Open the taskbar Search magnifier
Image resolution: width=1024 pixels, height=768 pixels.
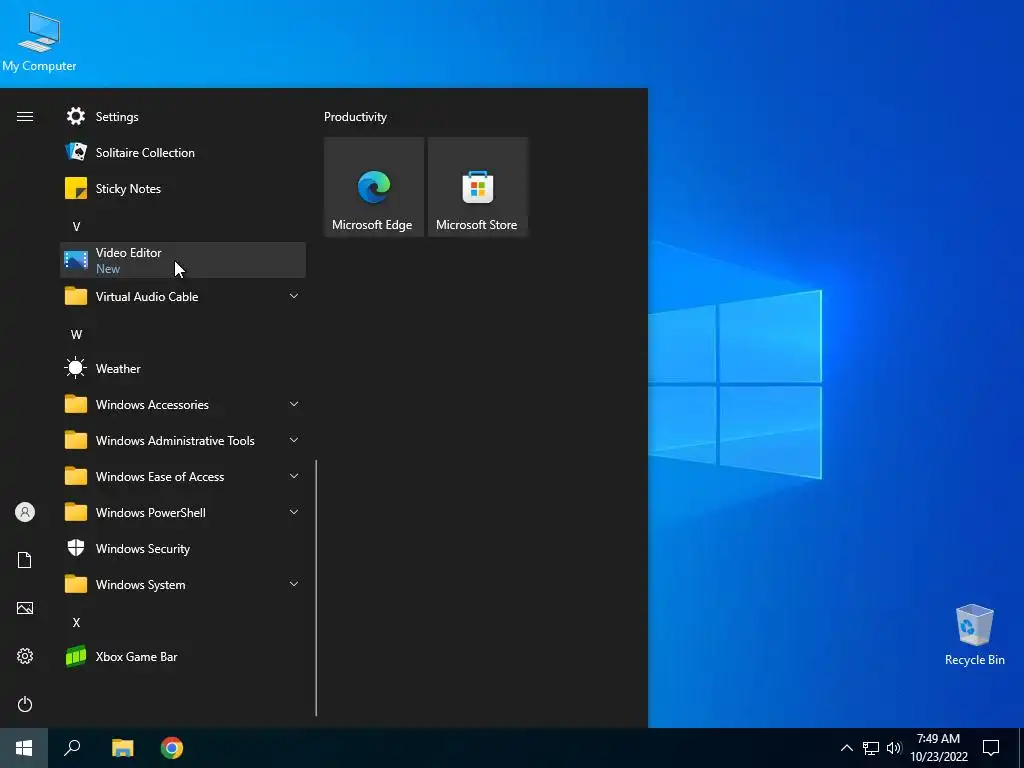[72, 748]
